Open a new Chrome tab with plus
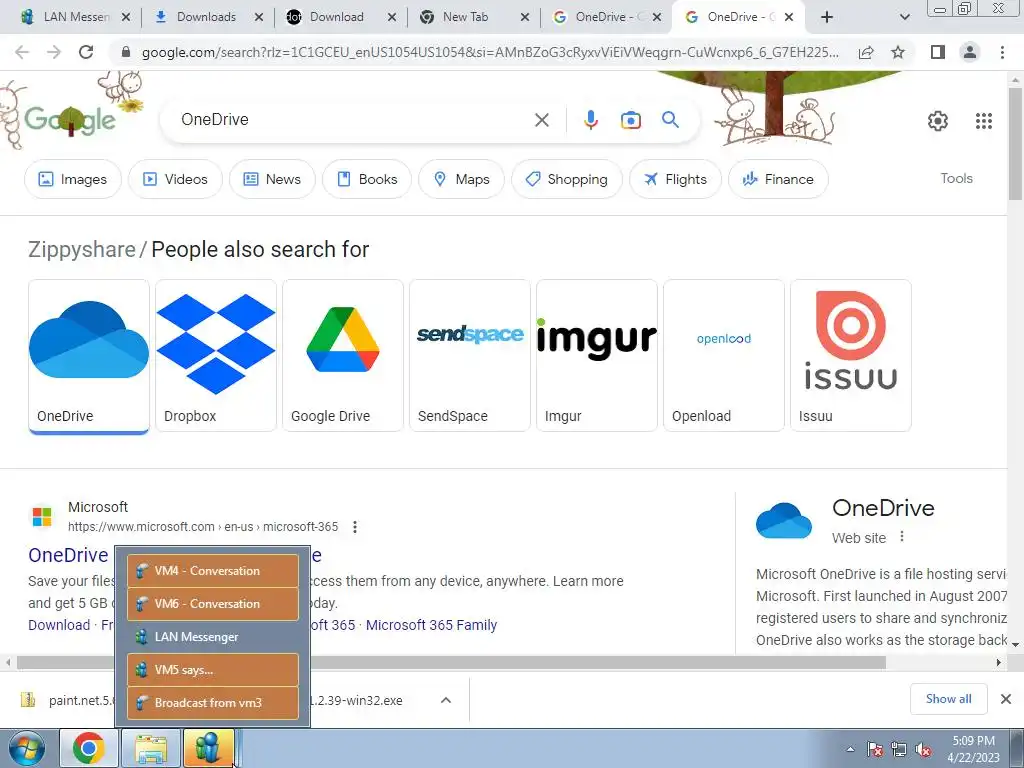 pyautogui.click(x=827, y=17)
